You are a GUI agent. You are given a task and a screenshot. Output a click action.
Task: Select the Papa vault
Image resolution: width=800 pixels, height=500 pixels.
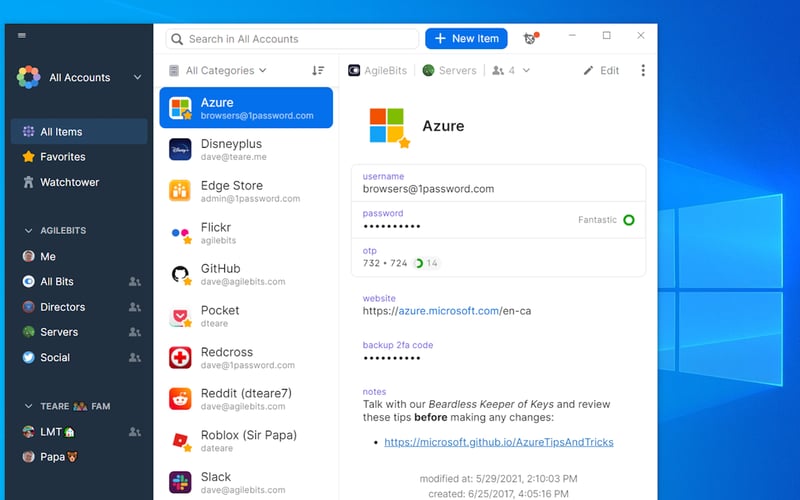[x=79, y=457]
